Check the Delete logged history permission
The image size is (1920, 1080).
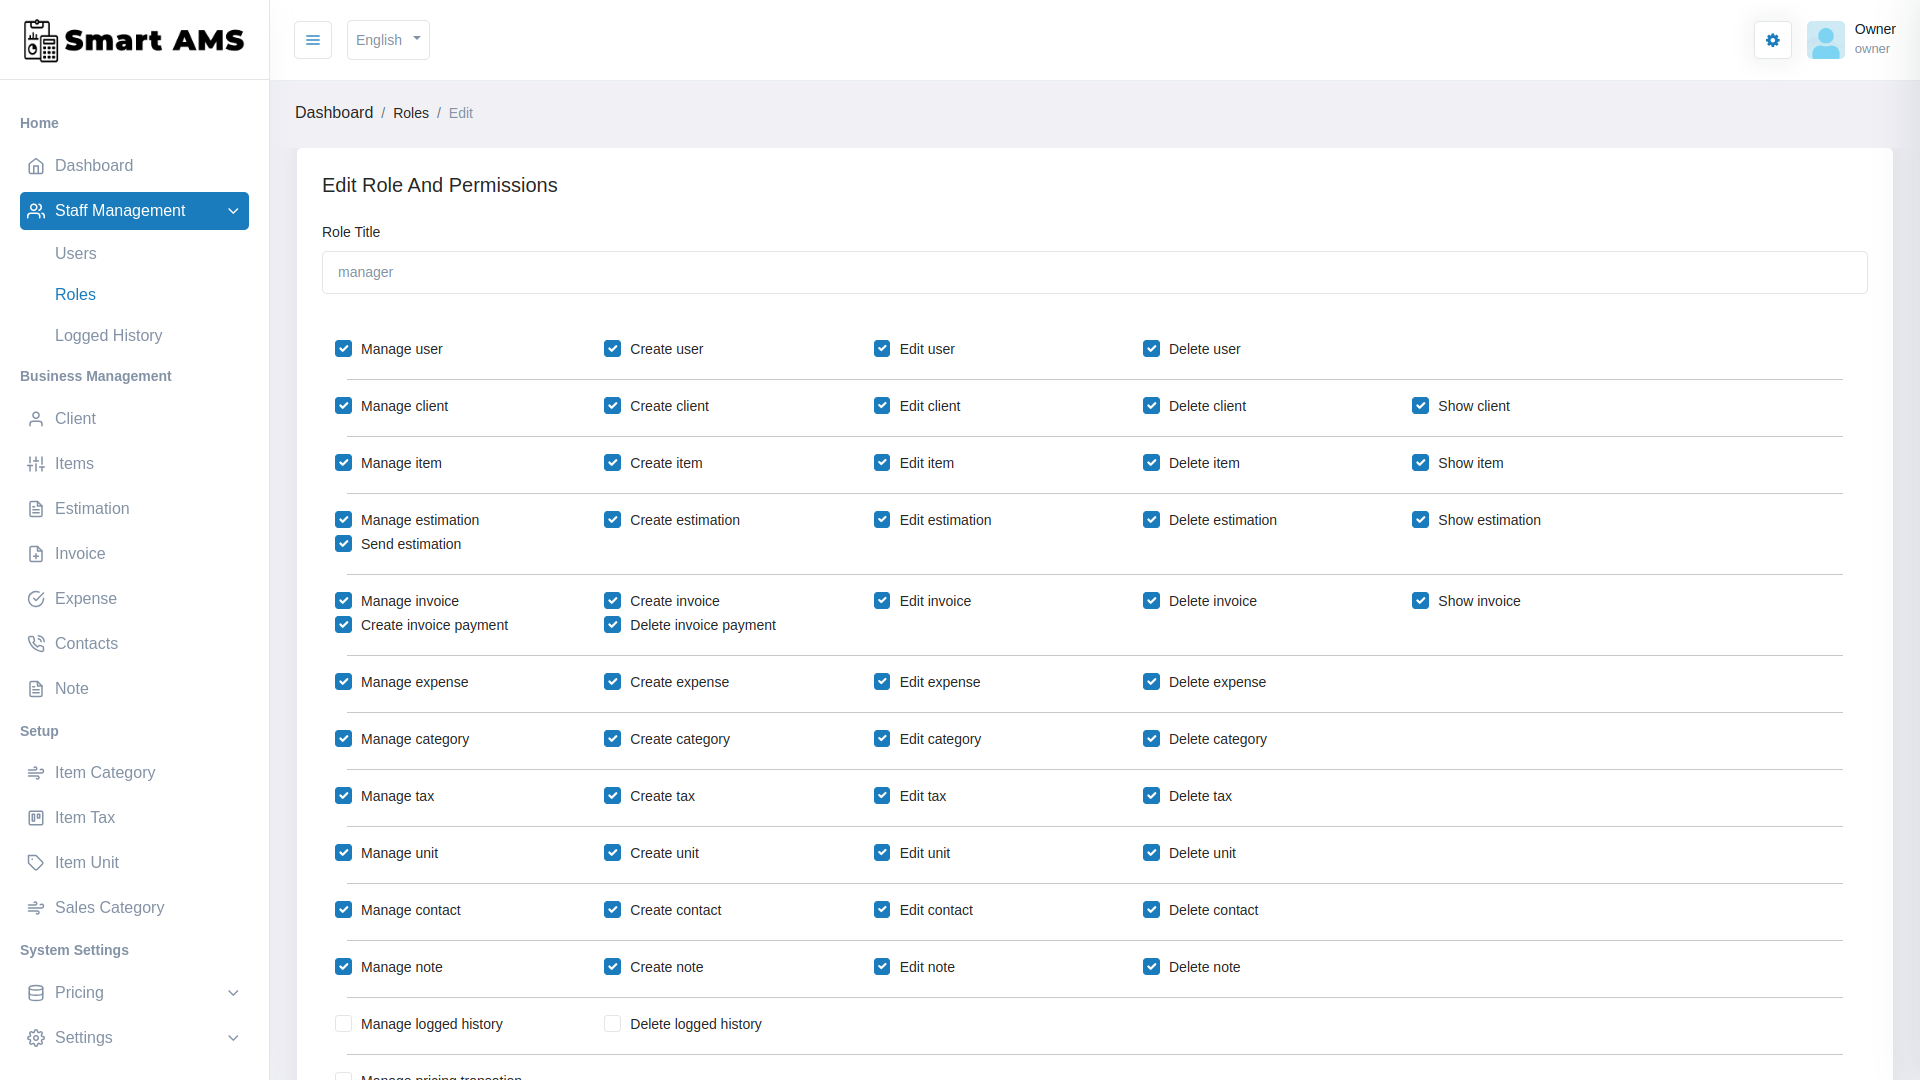(x=611, y=1023)
